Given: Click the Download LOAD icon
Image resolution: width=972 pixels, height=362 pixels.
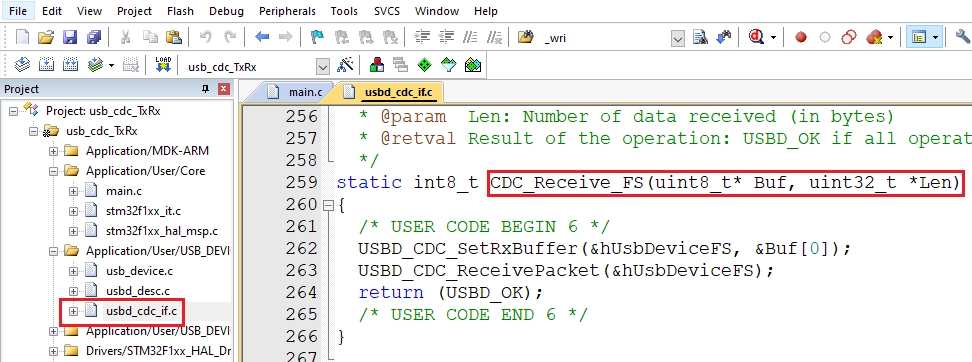Looking at the screenshot, I should pyautogui.click(x=163, y=65).
